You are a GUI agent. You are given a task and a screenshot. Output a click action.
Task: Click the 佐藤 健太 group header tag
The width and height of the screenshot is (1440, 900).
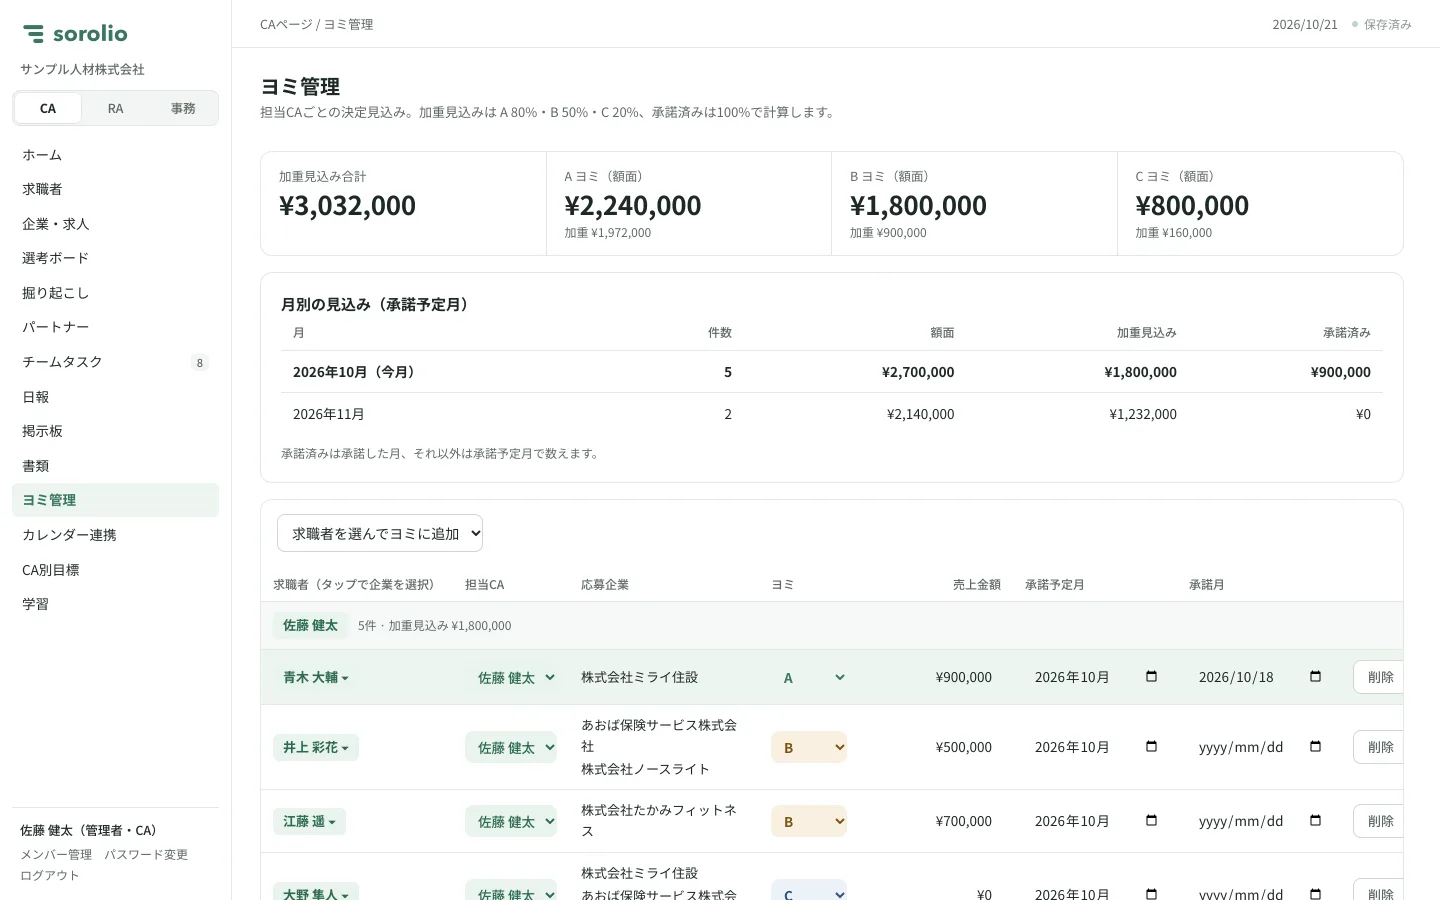click(x=310, y=625)
